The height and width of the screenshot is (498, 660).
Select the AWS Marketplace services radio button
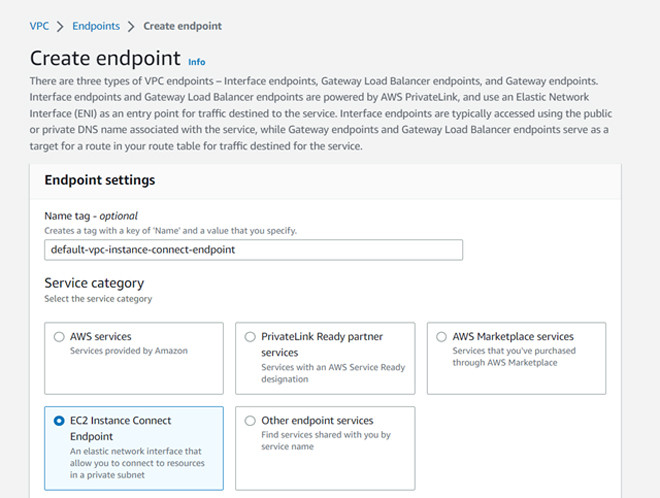click(442, 337)
